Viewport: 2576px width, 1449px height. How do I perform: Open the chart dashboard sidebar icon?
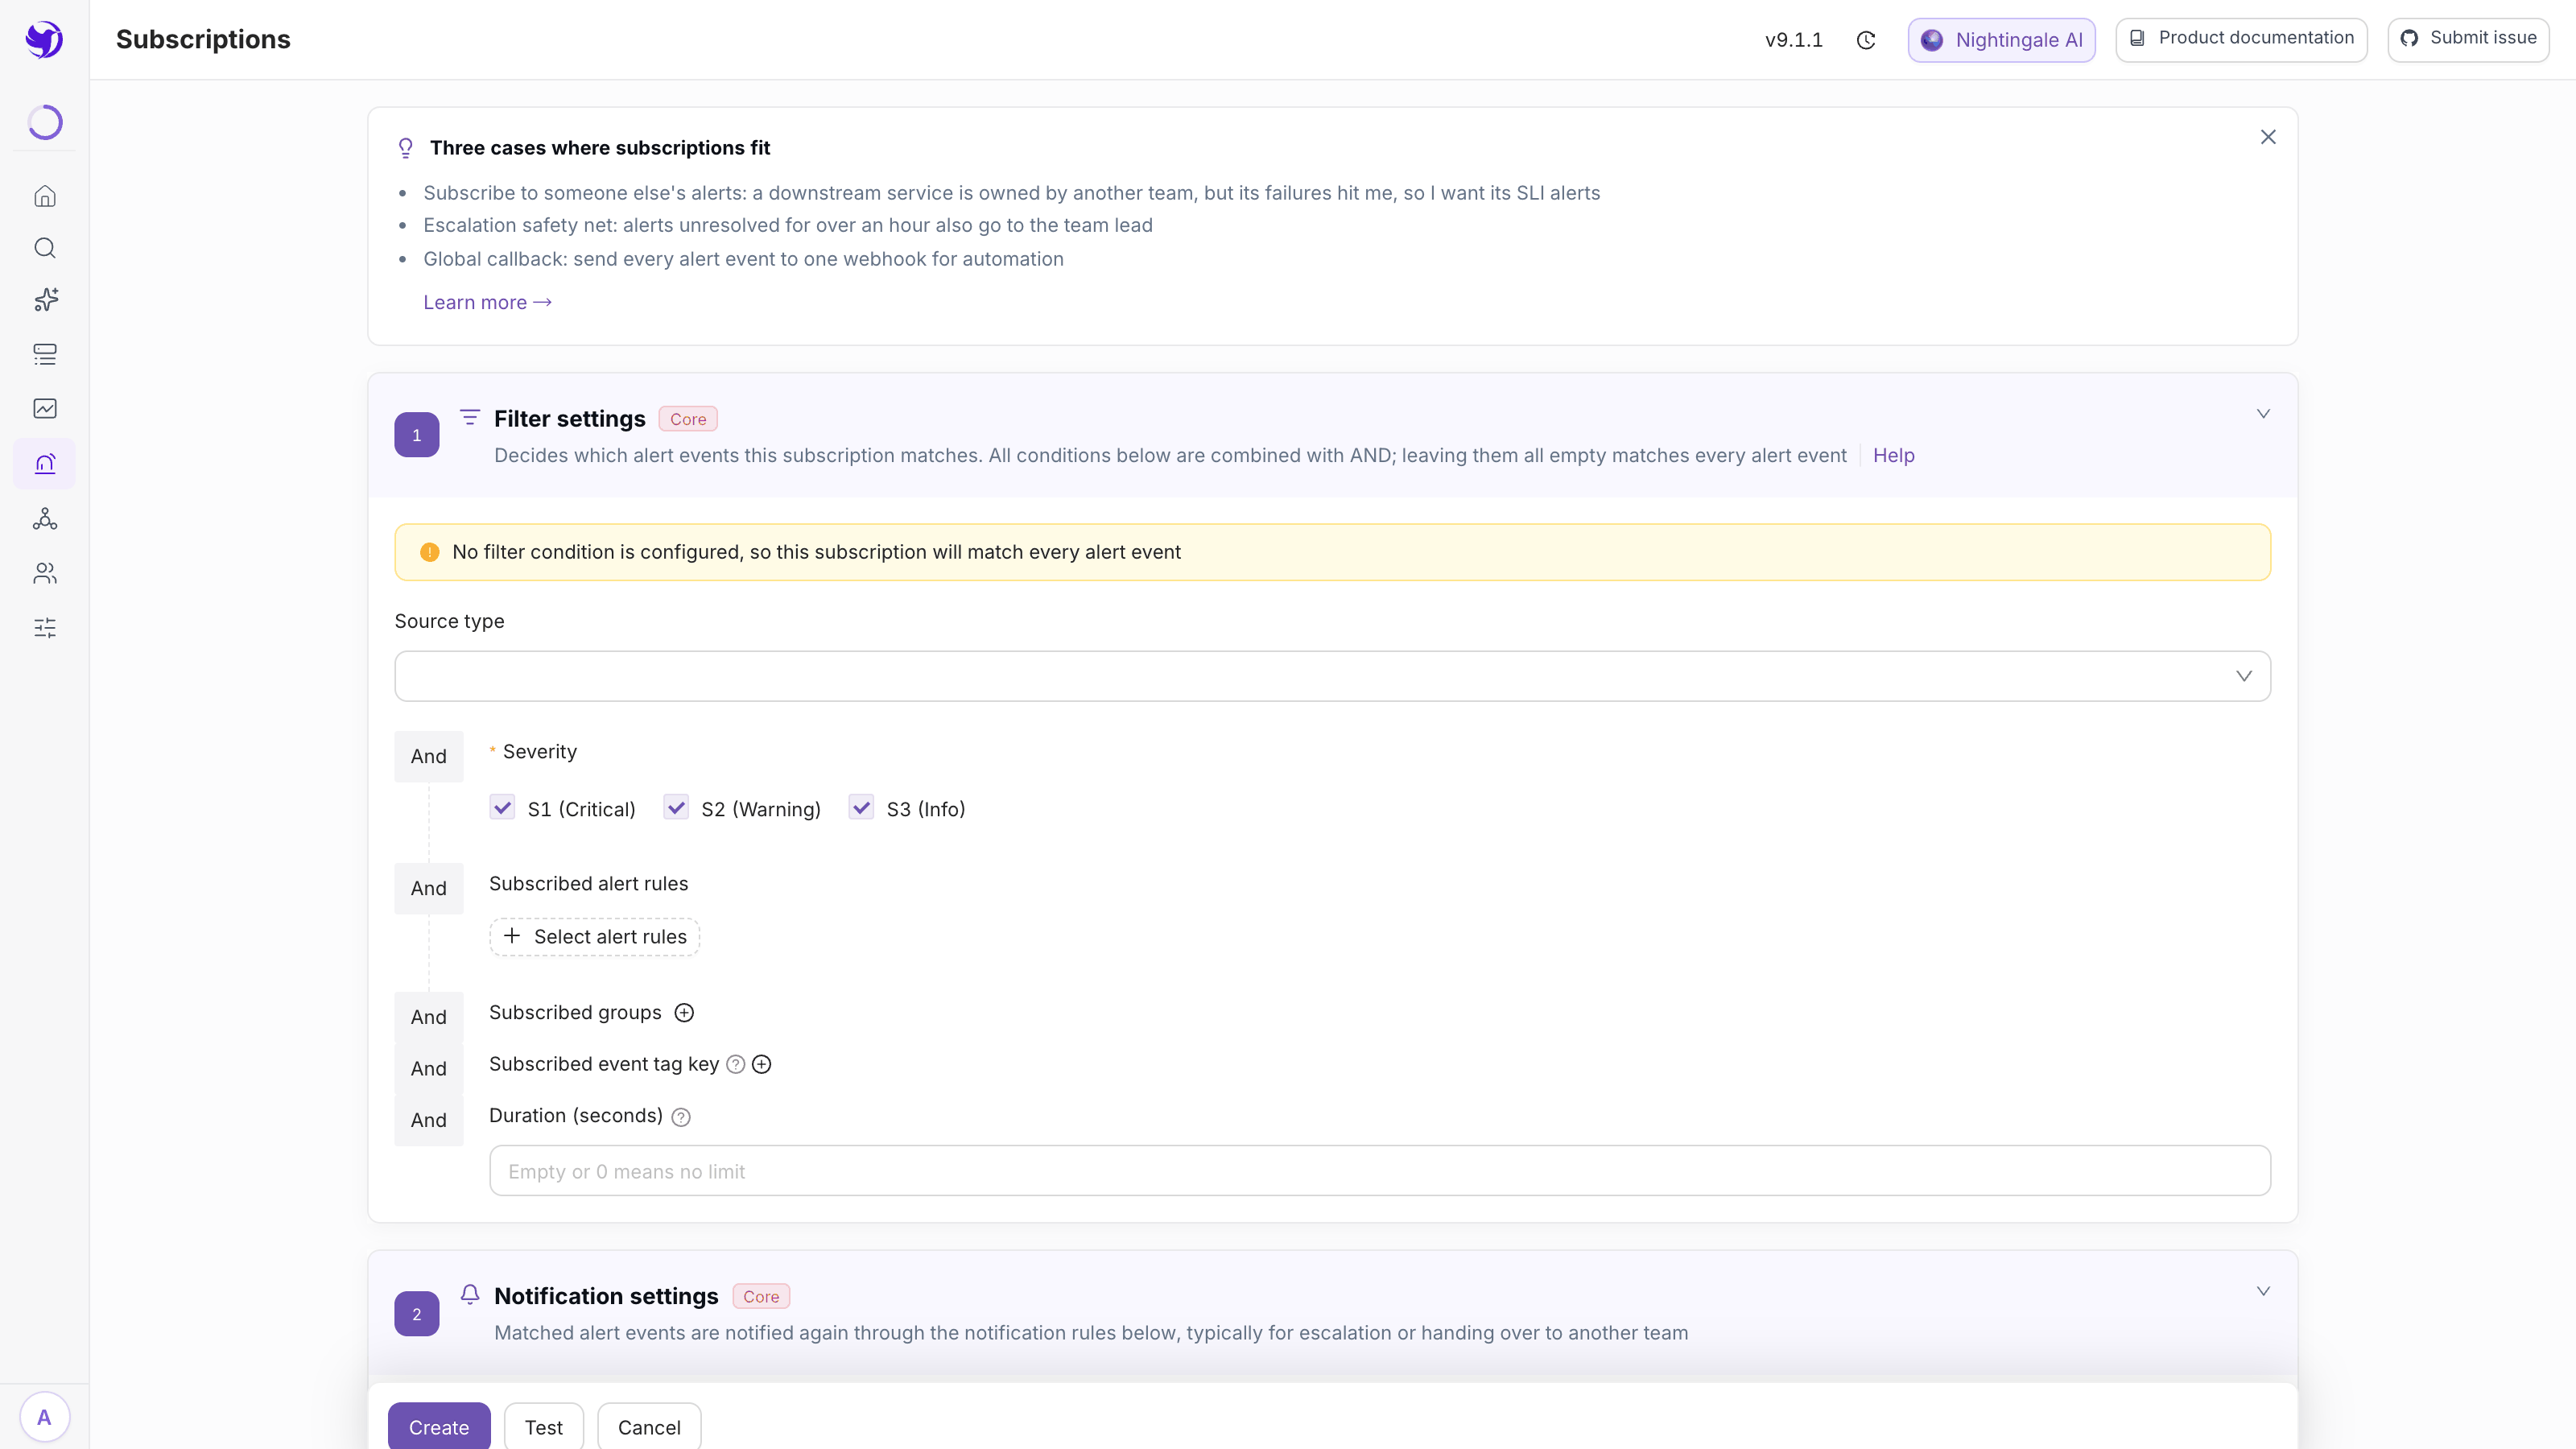click(45, 408)
